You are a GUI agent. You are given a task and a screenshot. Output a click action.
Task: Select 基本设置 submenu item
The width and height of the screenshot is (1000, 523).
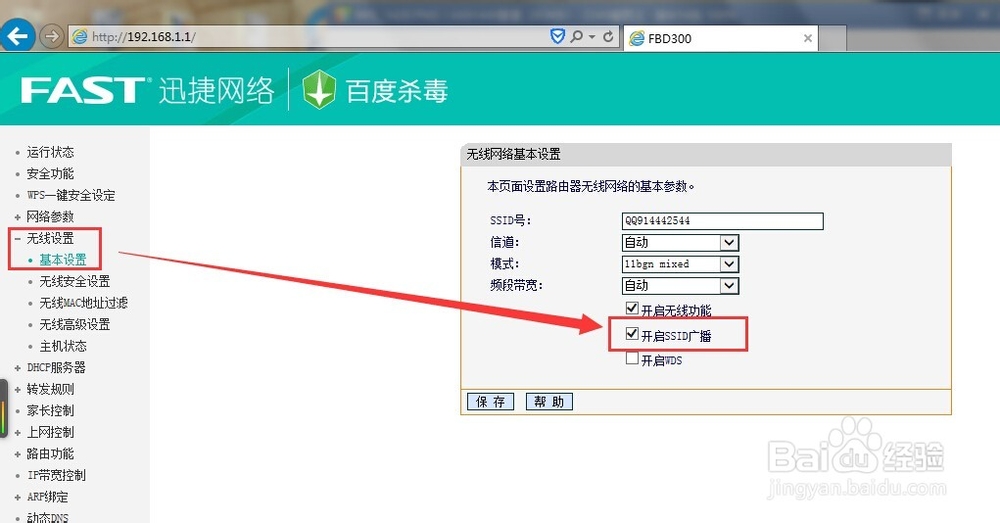click(63, 260)
